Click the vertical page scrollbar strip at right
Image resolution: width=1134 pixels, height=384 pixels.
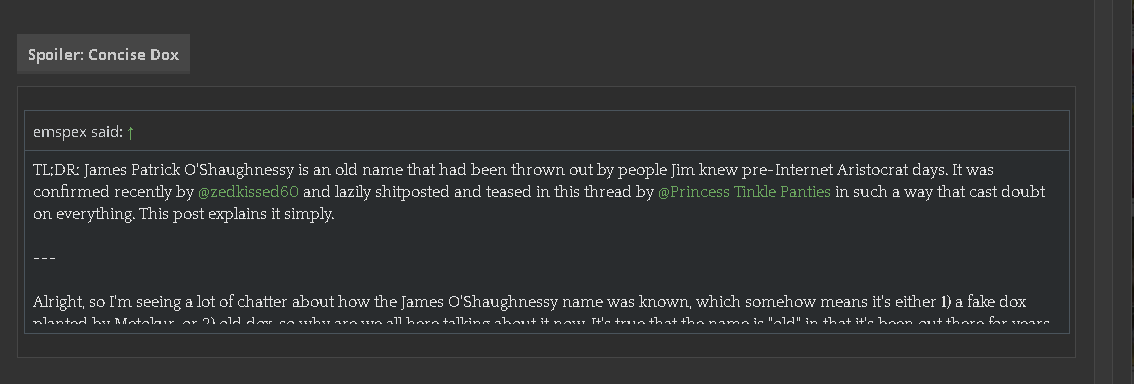tap(1102, 192)
